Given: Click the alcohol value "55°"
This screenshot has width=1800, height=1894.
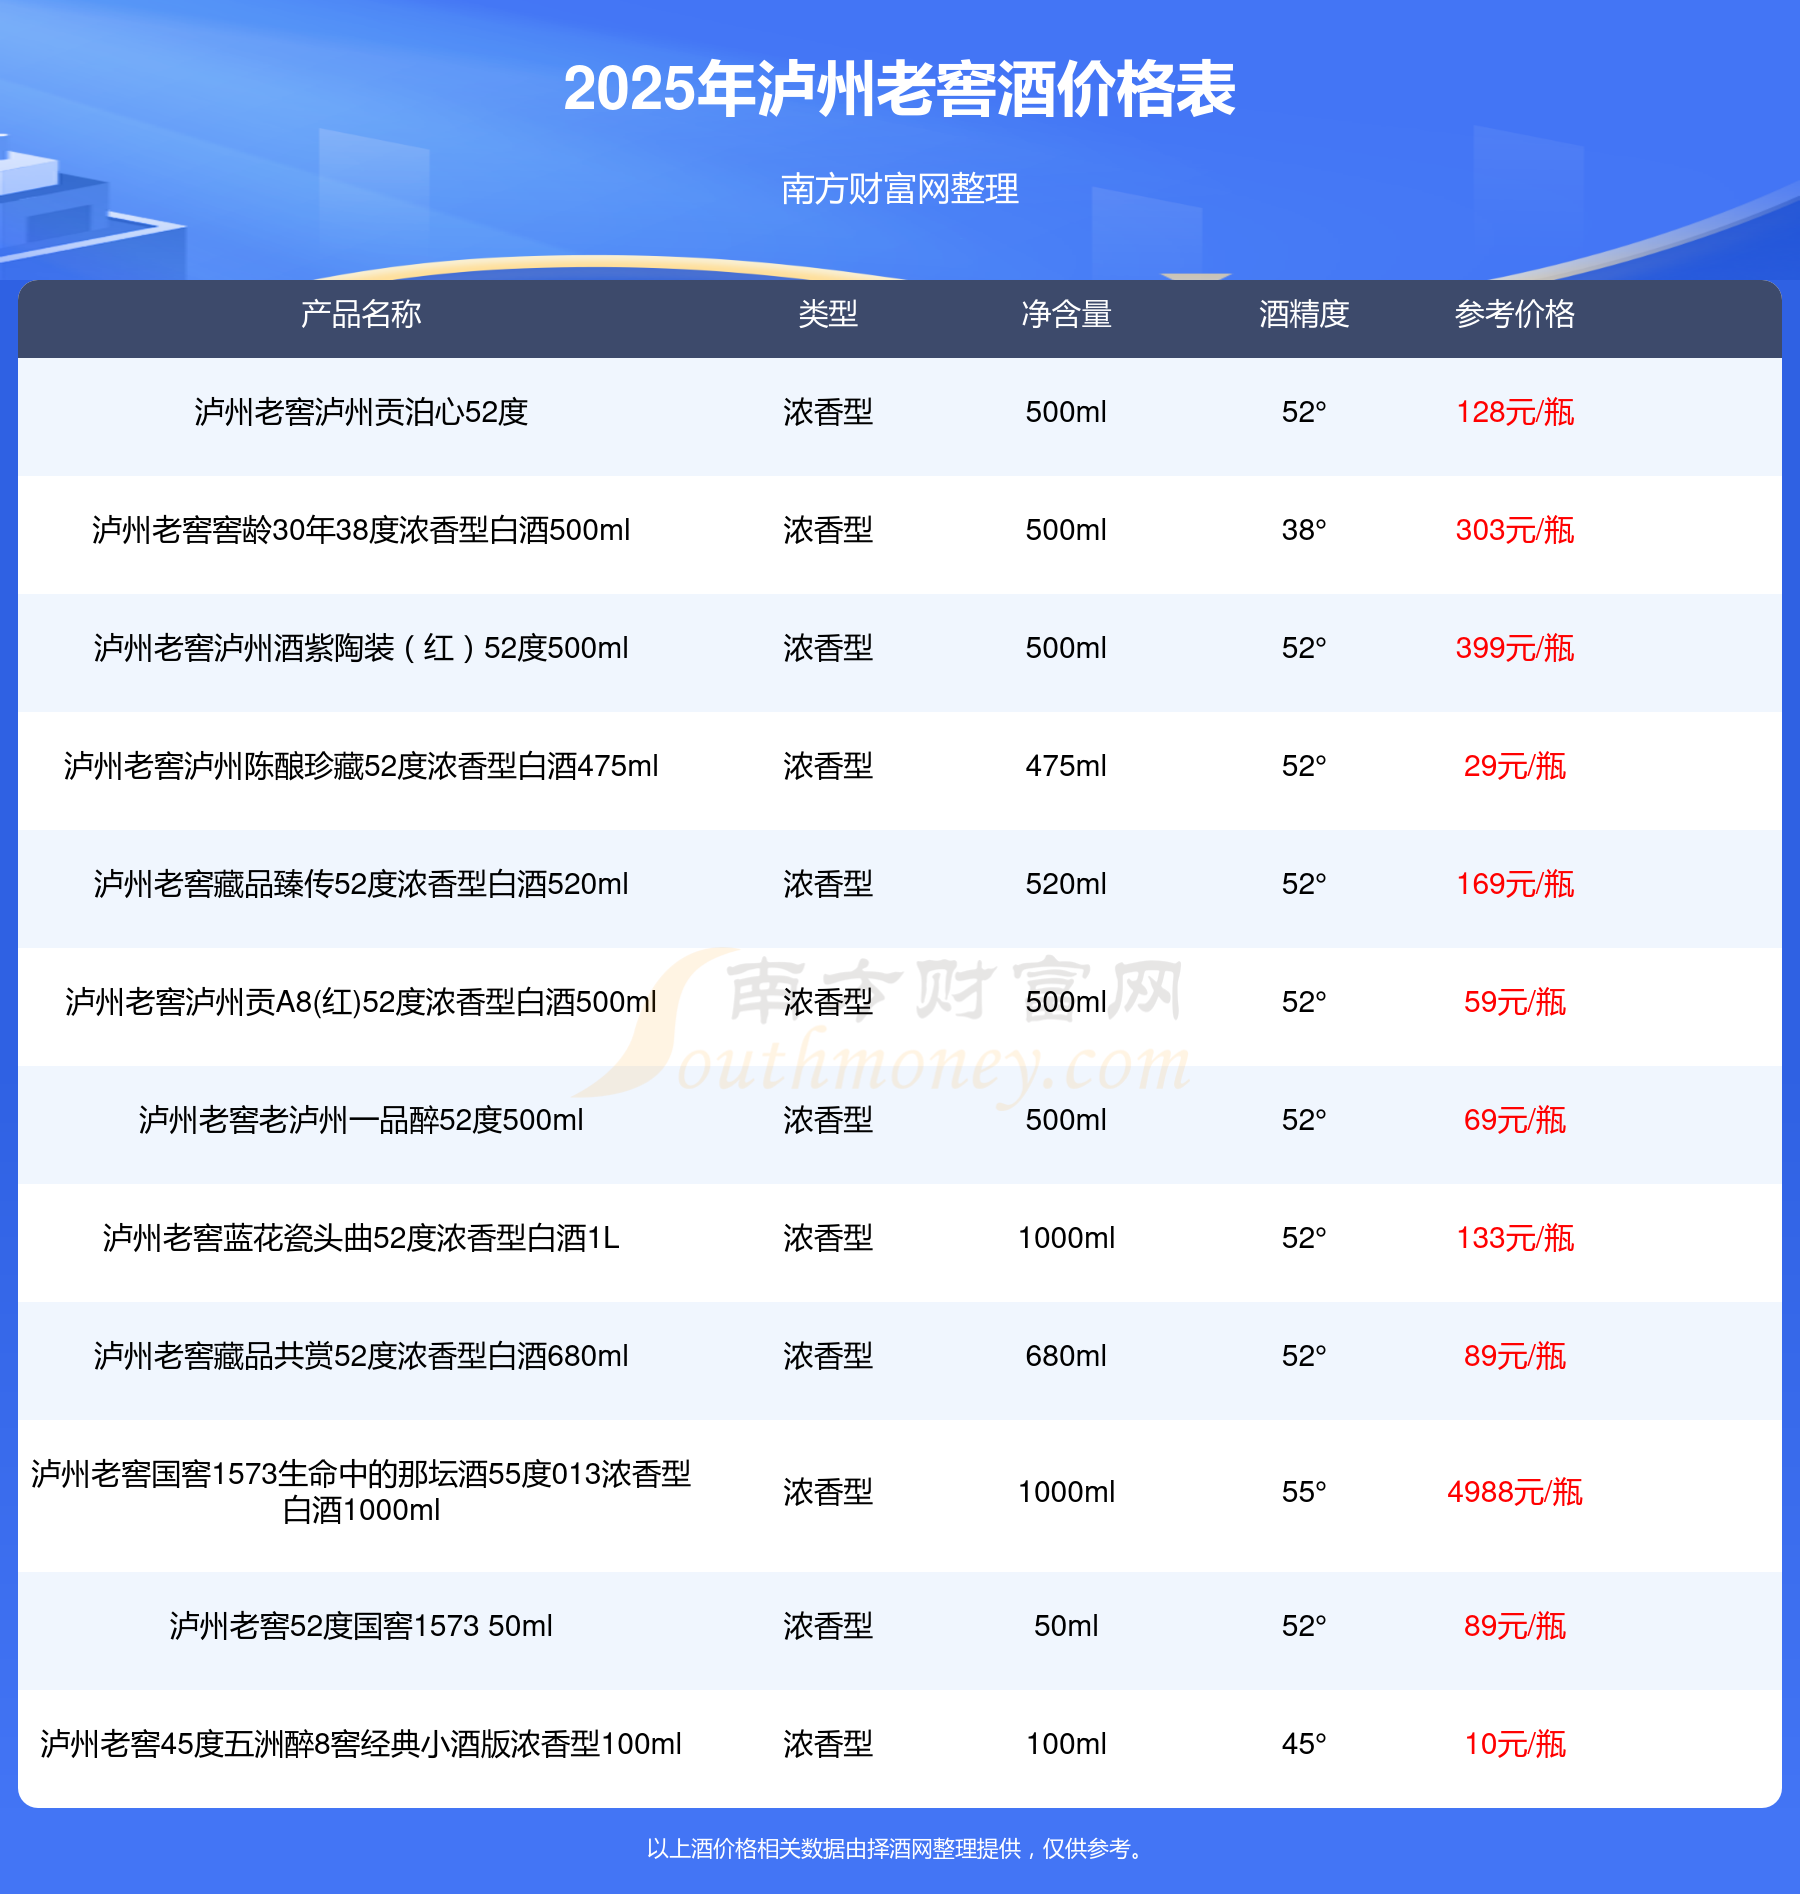Looking at the screenshot, I should pos(1304,1492).
